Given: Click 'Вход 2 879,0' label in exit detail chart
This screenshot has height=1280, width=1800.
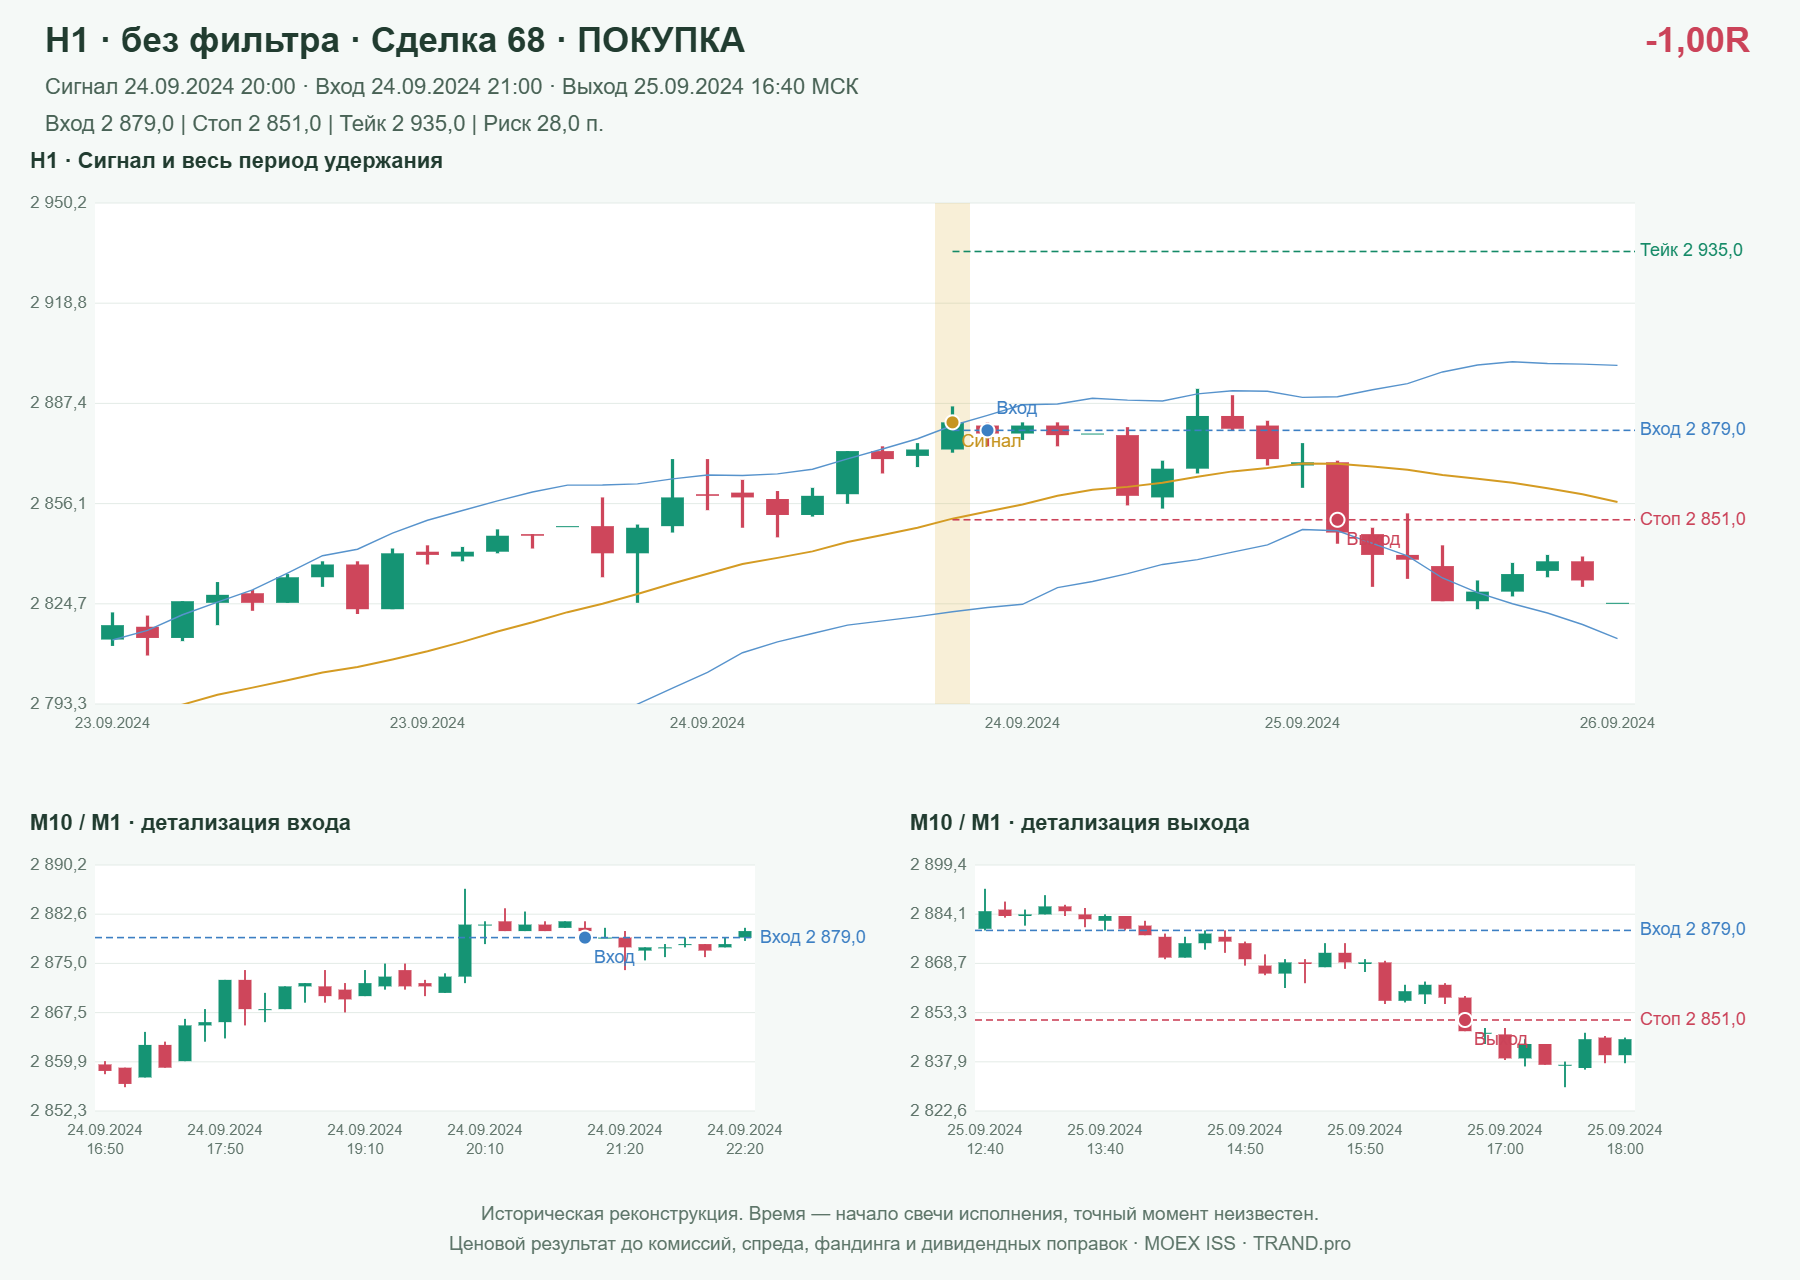Looking at the screenshot, I should pos(1692,929).
